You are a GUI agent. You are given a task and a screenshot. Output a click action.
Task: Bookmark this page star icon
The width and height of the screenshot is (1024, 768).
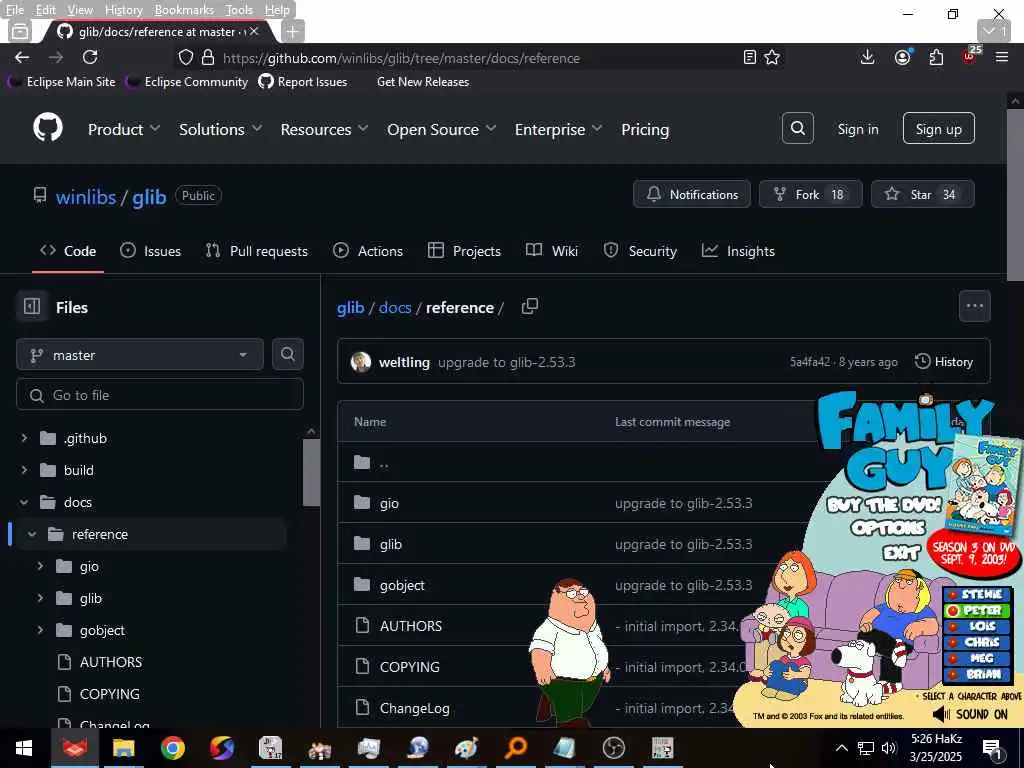(772, 57)
